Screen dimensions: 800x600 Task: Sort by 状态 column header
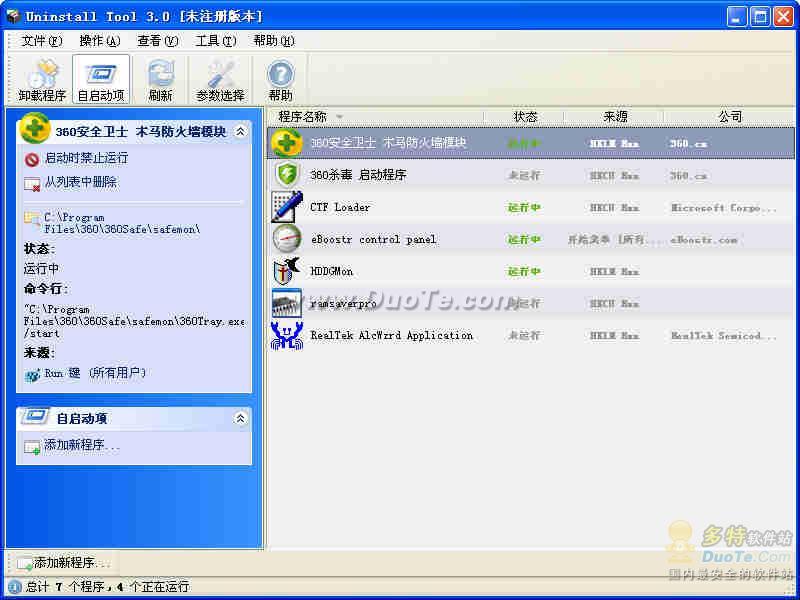(525, 117)
